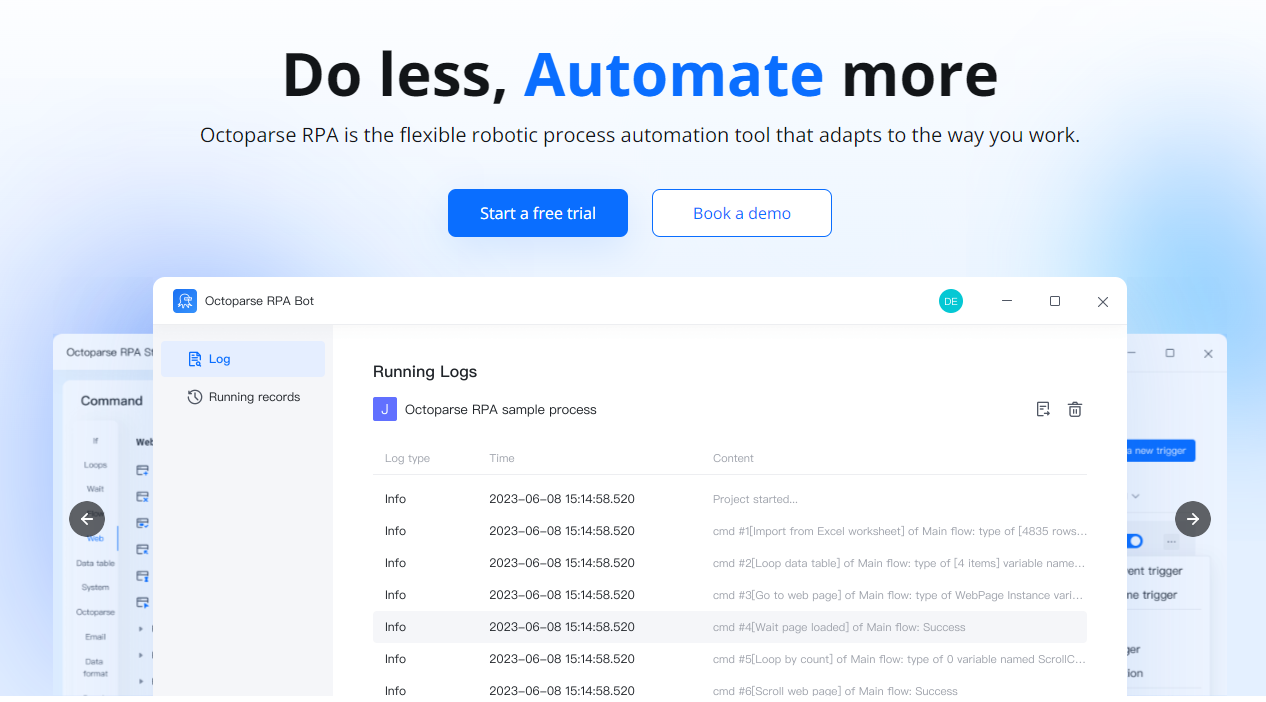Select the Octoparse command category
The image size is (1266, 702).
95,612
